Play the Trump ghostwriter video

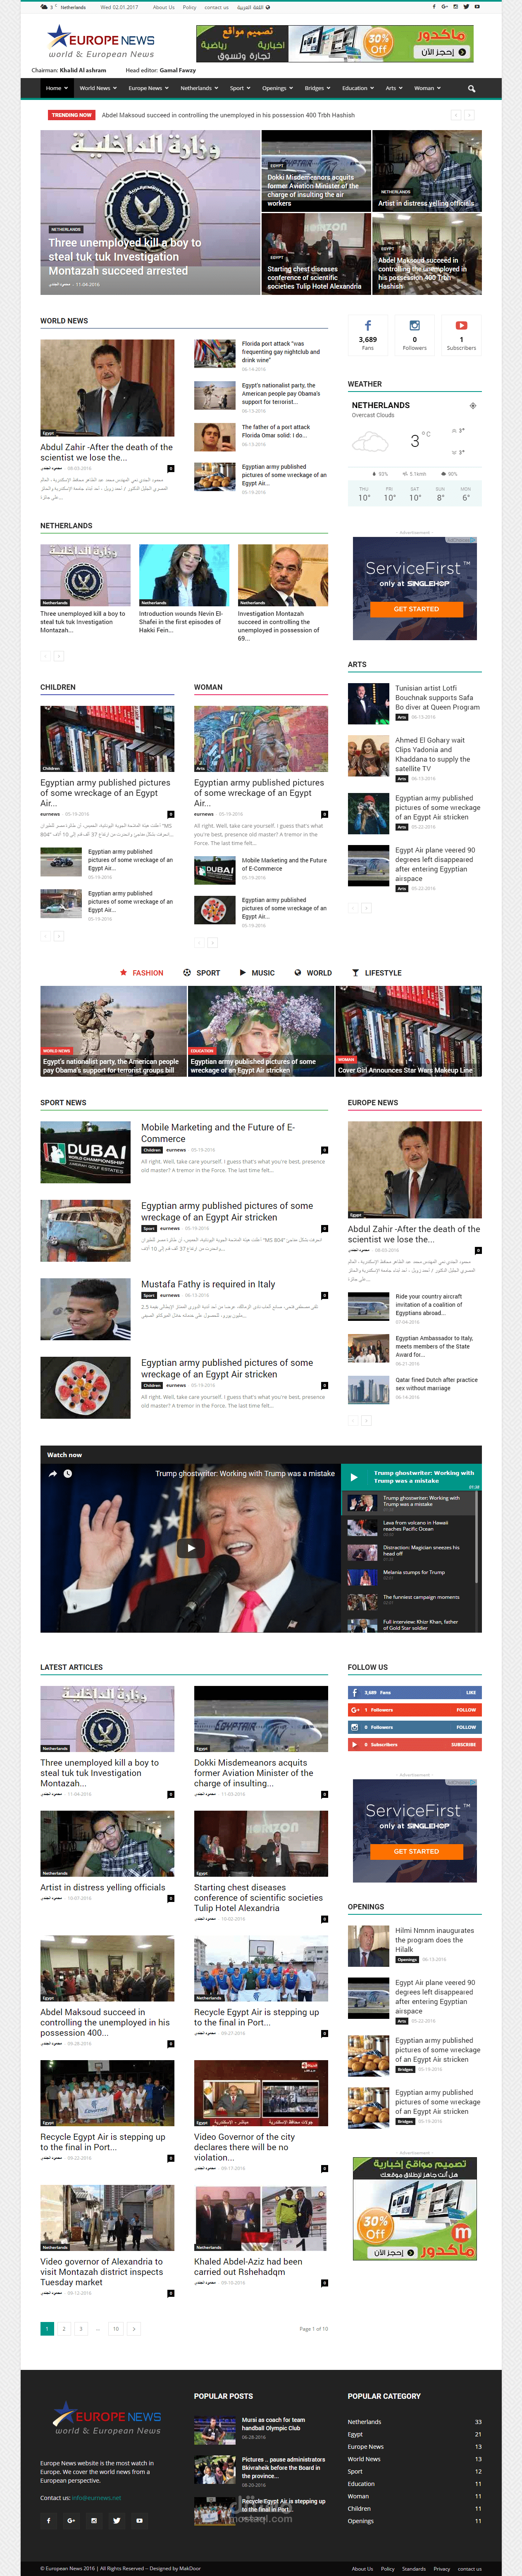click(x=191, y=1548)
